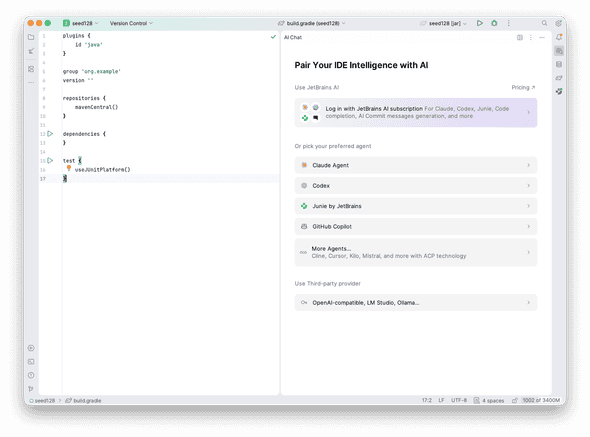
Task: Open the Git tool window icon
Action: 31,389
